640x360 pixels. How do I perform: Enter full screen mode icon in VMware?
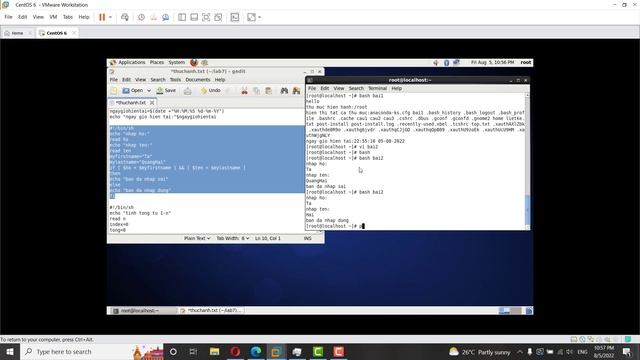pyautogui.click(x=206, y=17)
